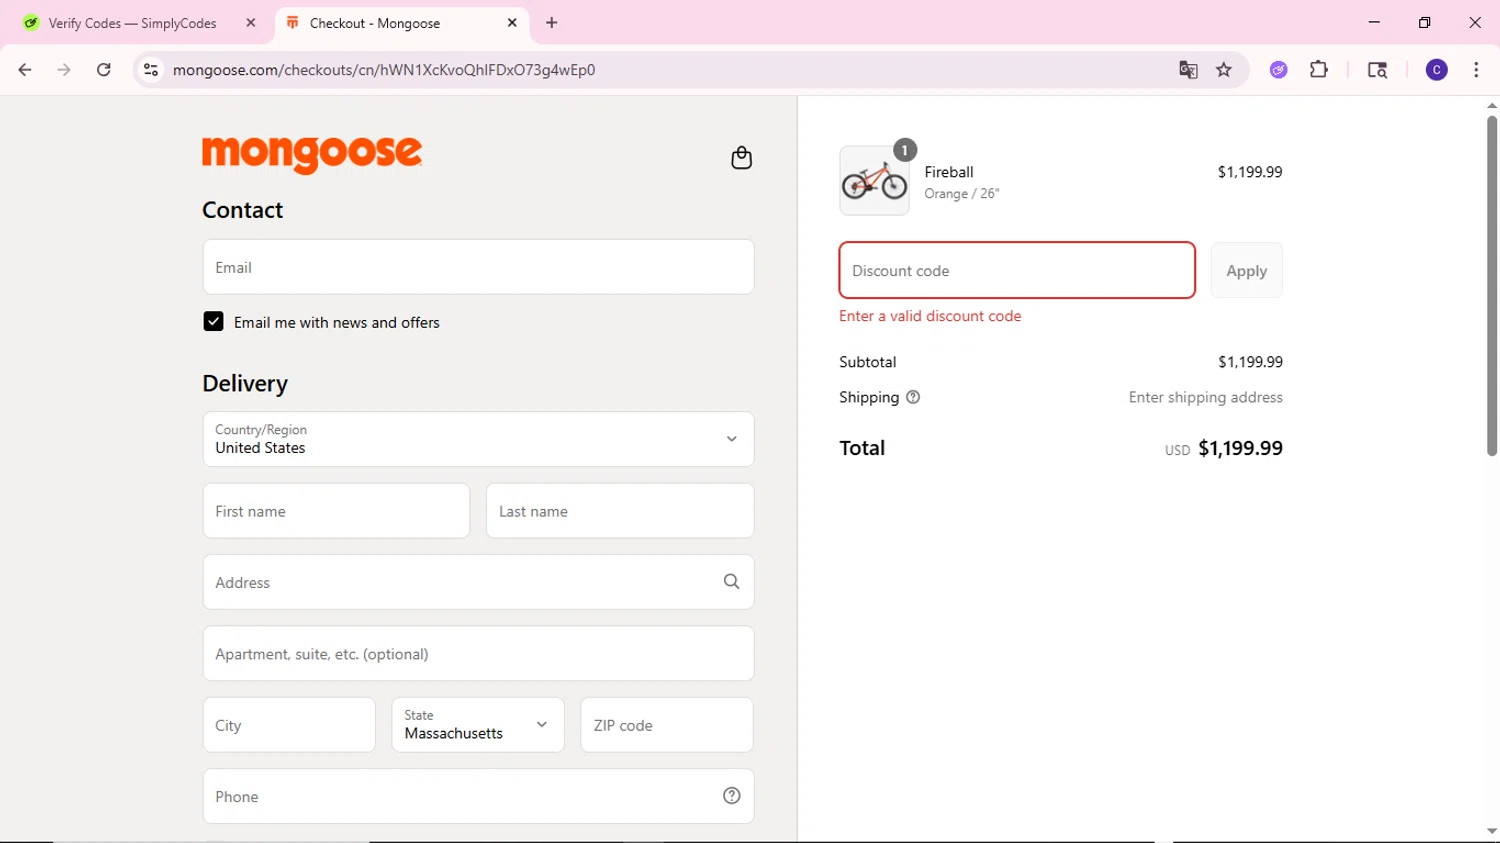
Task: Click the purple extension icon in the toolbar
Action: pyautogui.click(x=1278, y=70)
